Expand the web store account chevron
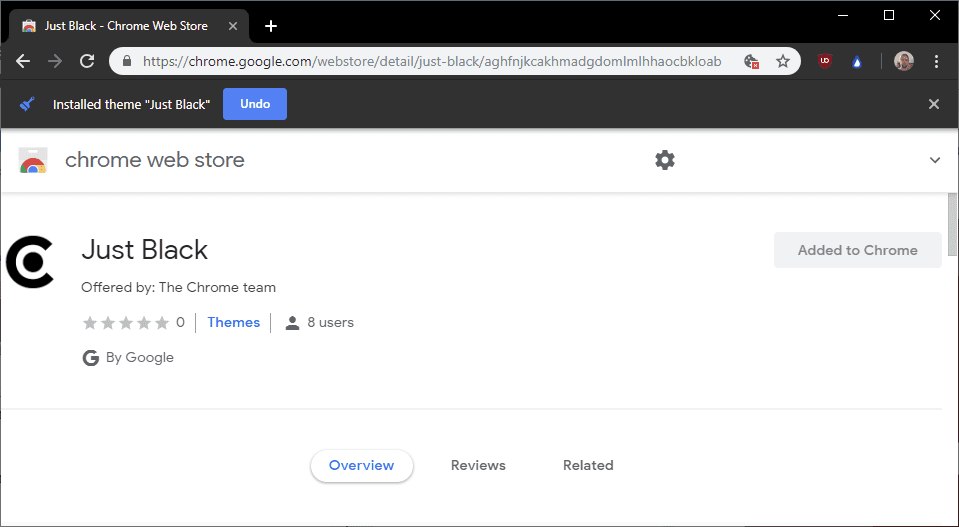The height and width of the screenshot is (527, 959). 935,160
